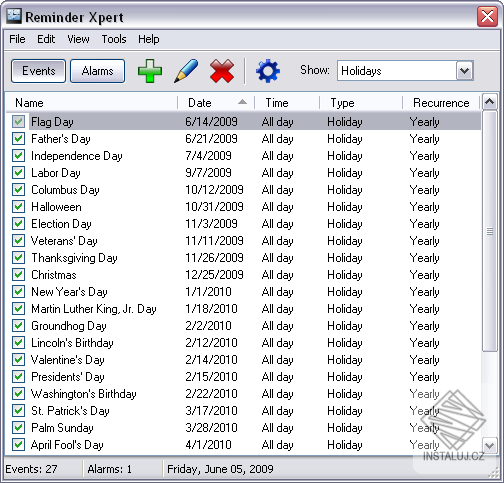Sort by the Name column header
Screen dimensions: 504x483
coord(92,103)
